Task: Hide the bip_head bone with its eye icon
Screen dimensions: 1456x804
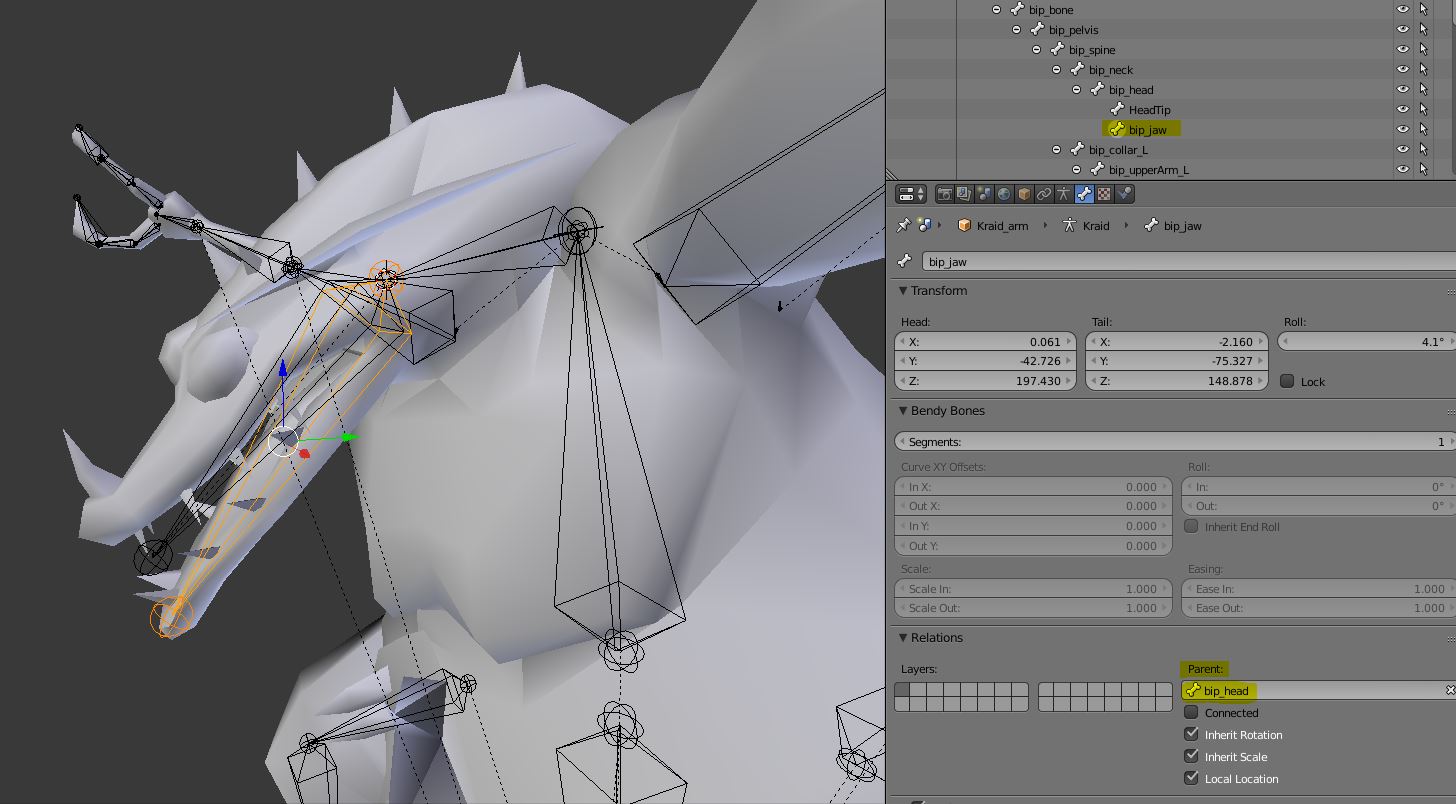Action: point(1403,90)
